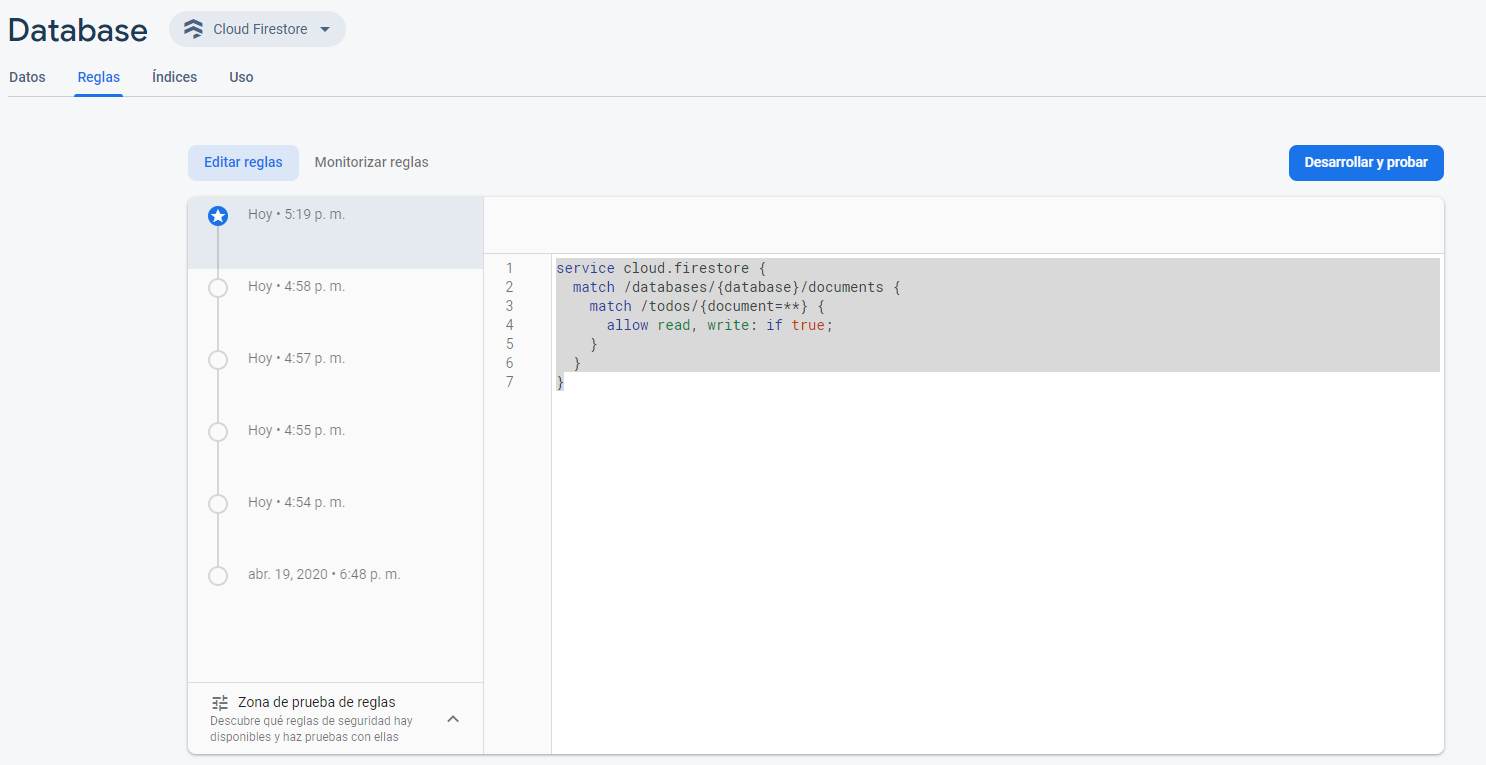Click the Database page heading
The width and height of the screenshot is (1486, 765).
[78, 30]
